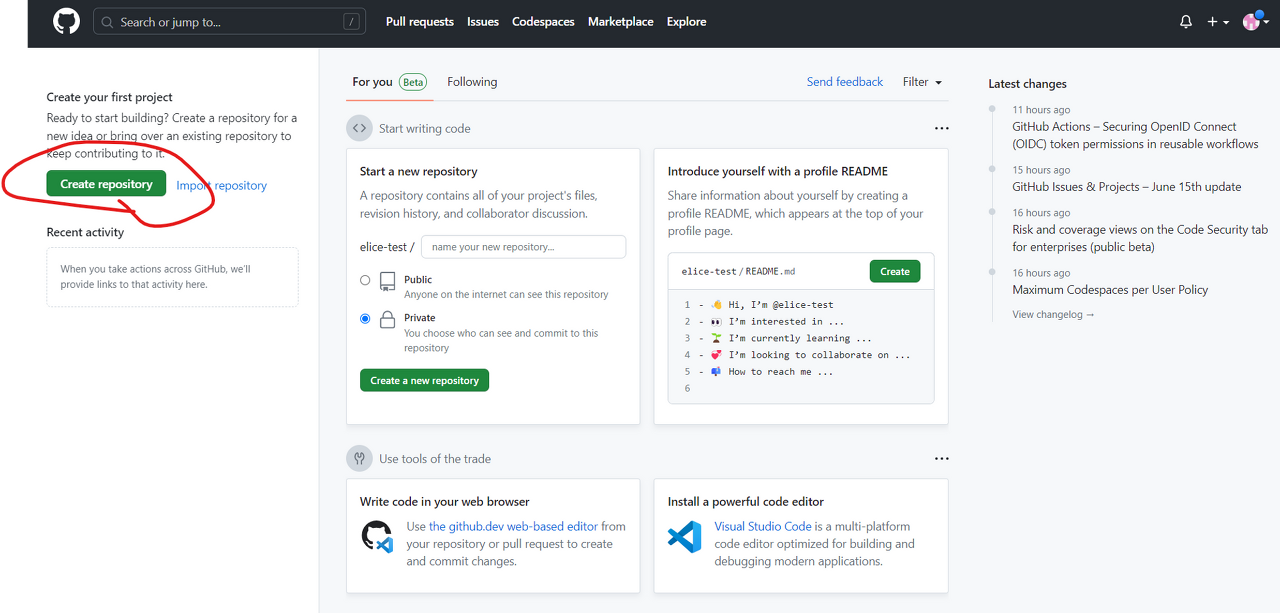Type-focus the repository name input field
Screen dimensions: 1280x613
[x=523, y=247]
